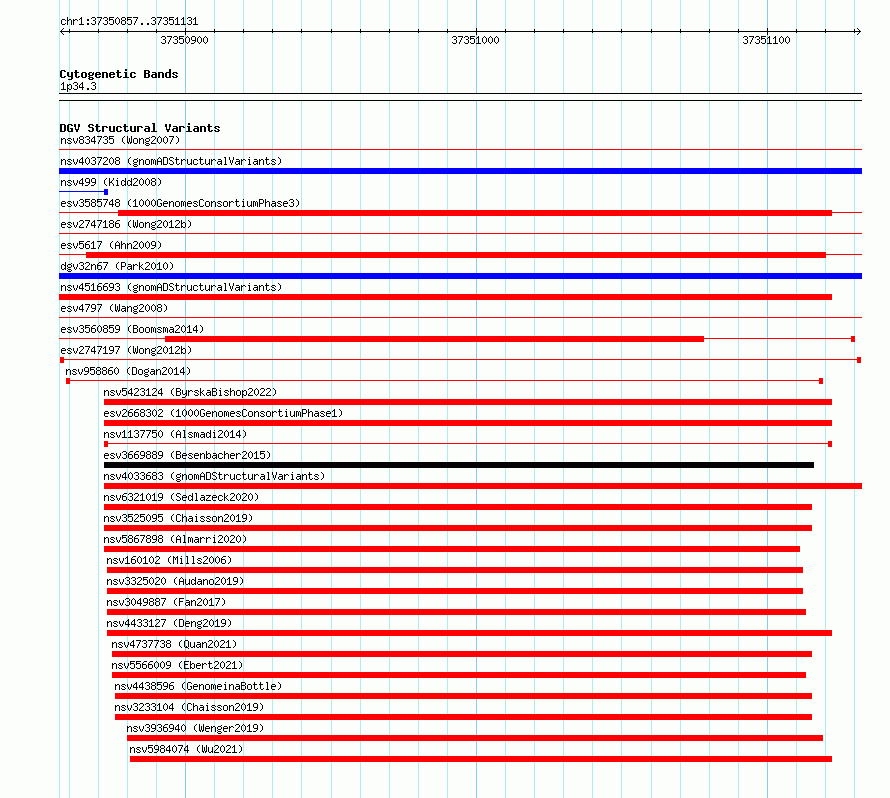Open the nsv4516693 (gnomADStructuralVariants) label
This screenshot has width=890, height=798.
coord(171,287)
